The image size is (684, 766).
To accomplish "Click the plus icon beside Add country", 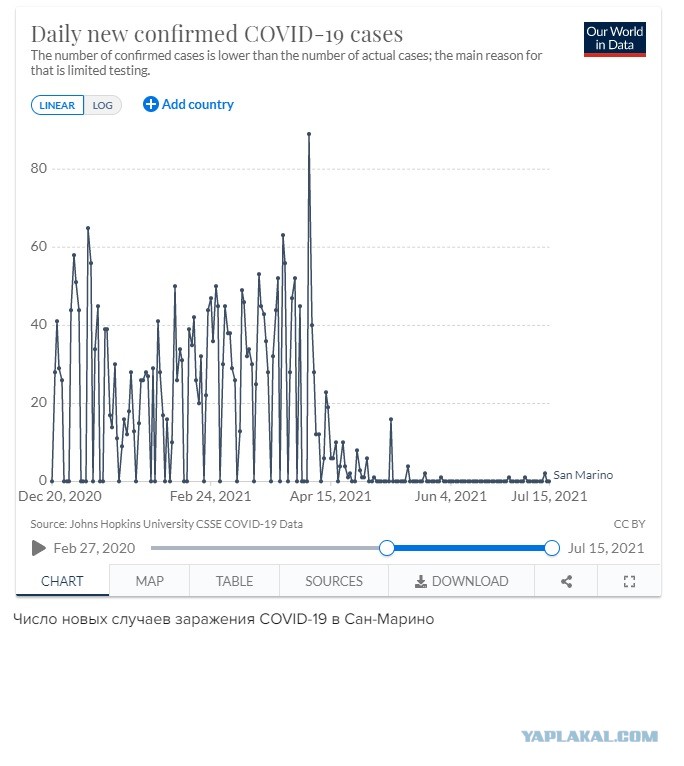I will (150, 104).
